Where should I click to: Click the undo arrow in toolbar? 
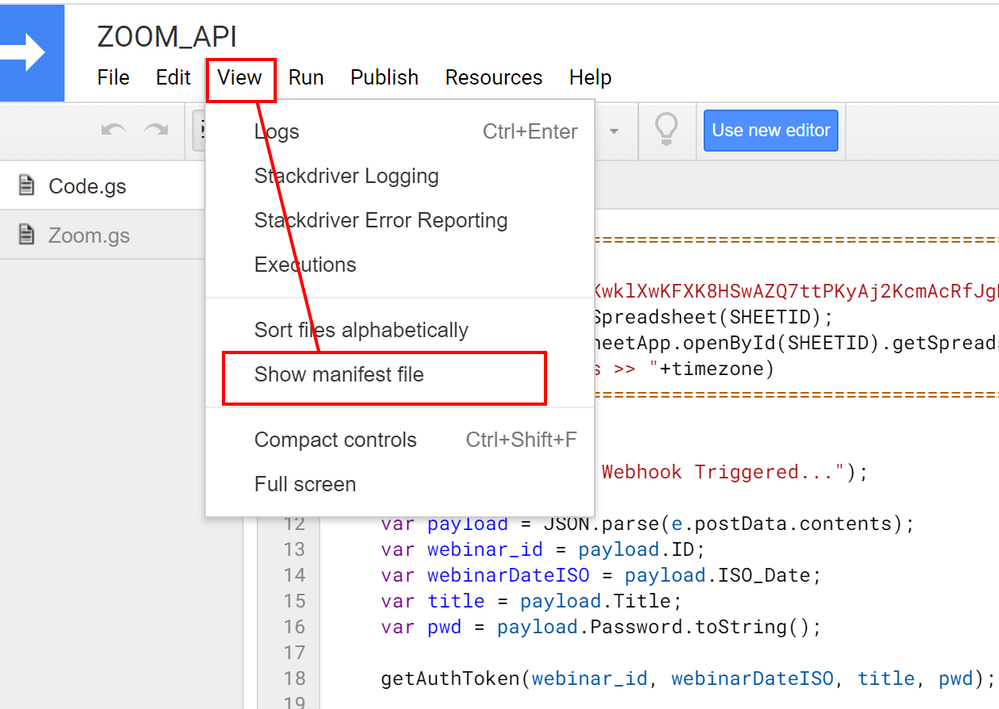pyautogui.click(x=113, y=131)
